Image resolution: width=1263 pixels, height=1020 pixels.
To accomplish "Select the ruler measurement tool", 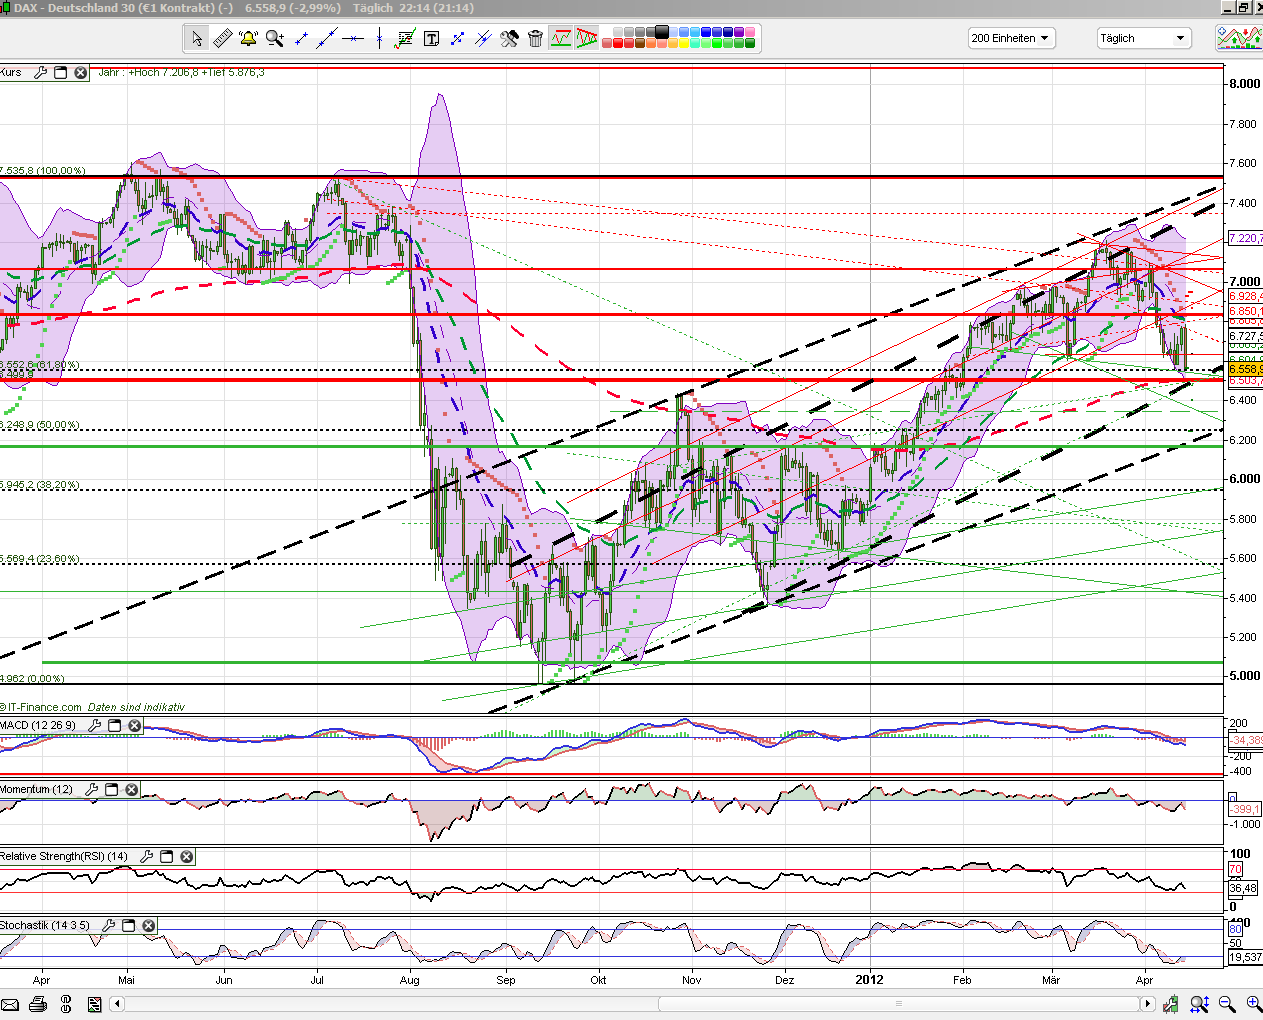I will pyautogui.click(x=223, y=39).
